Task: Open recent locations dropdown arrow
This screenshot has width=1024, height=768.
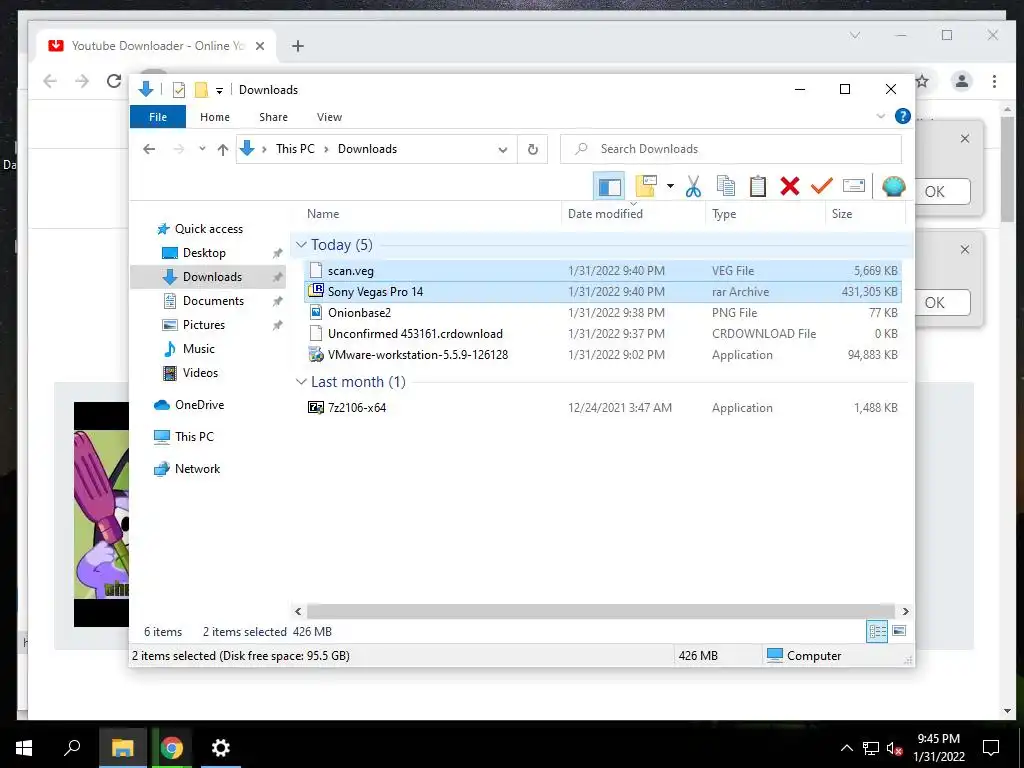Action: pyautogui.click(x=202, y=149)
